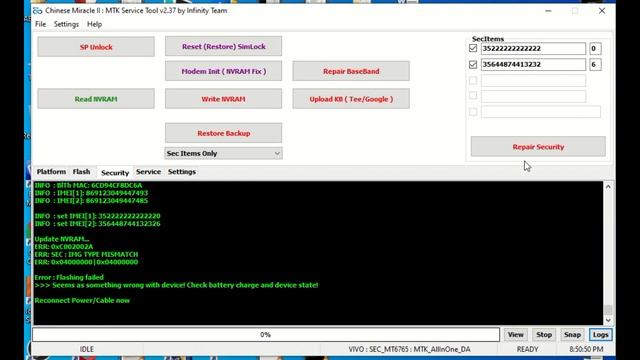Click the Chinese Miracle II title bar icon

click(x=38, y=11)
